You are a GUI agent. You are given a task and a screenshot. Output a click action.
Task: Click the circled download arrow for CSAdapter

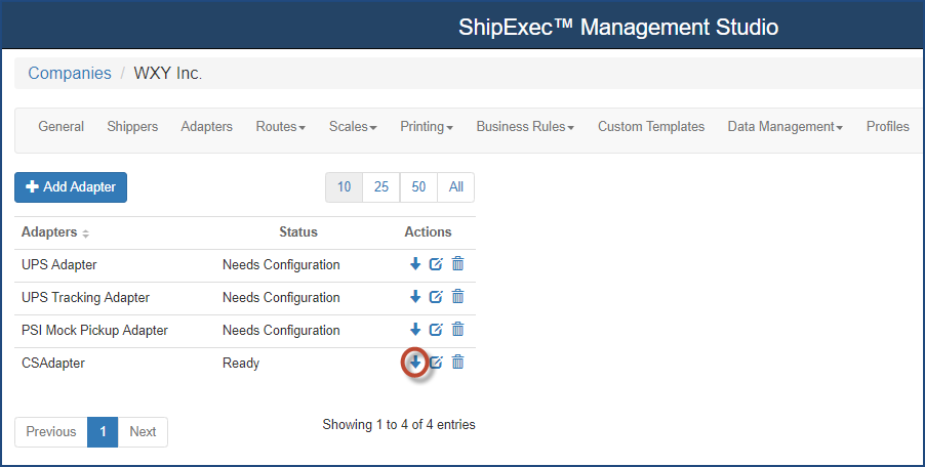416,362
